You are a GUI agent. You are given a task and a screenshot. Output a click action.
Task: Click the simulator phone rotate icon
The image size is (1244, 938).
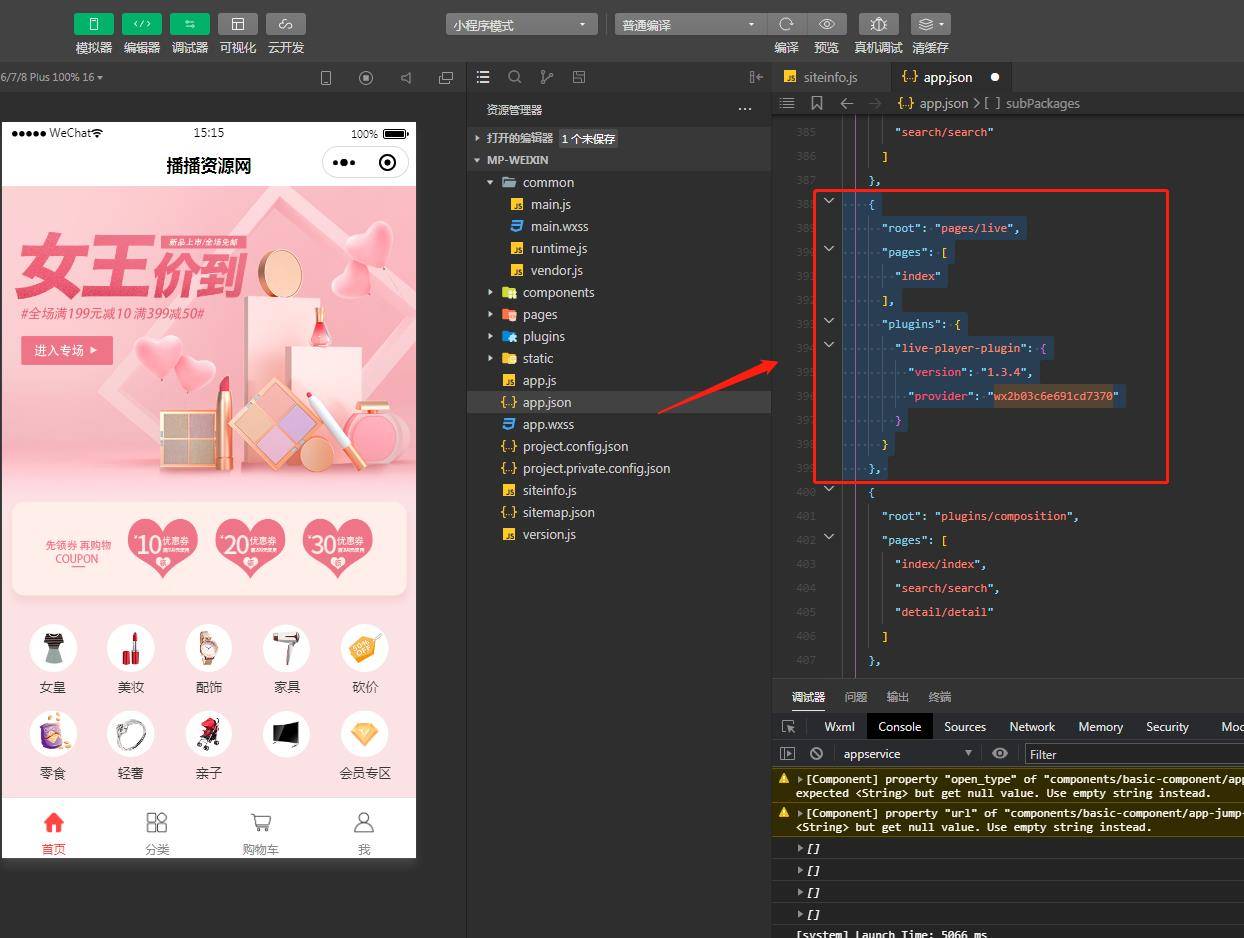tap(326, 78)
